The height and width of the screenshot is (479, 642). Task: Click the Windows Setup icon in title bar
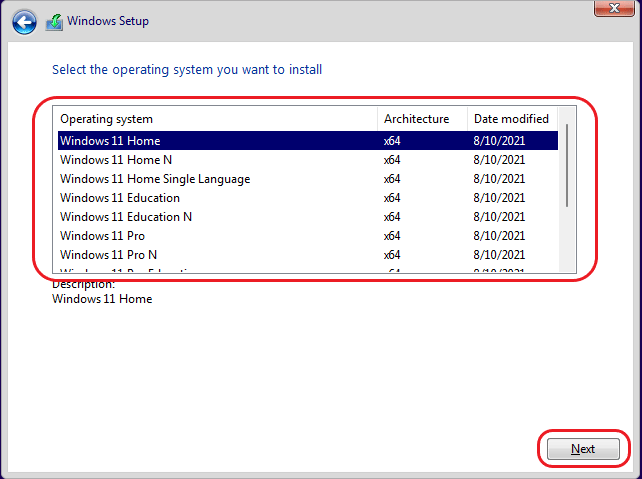pos(54,22)
